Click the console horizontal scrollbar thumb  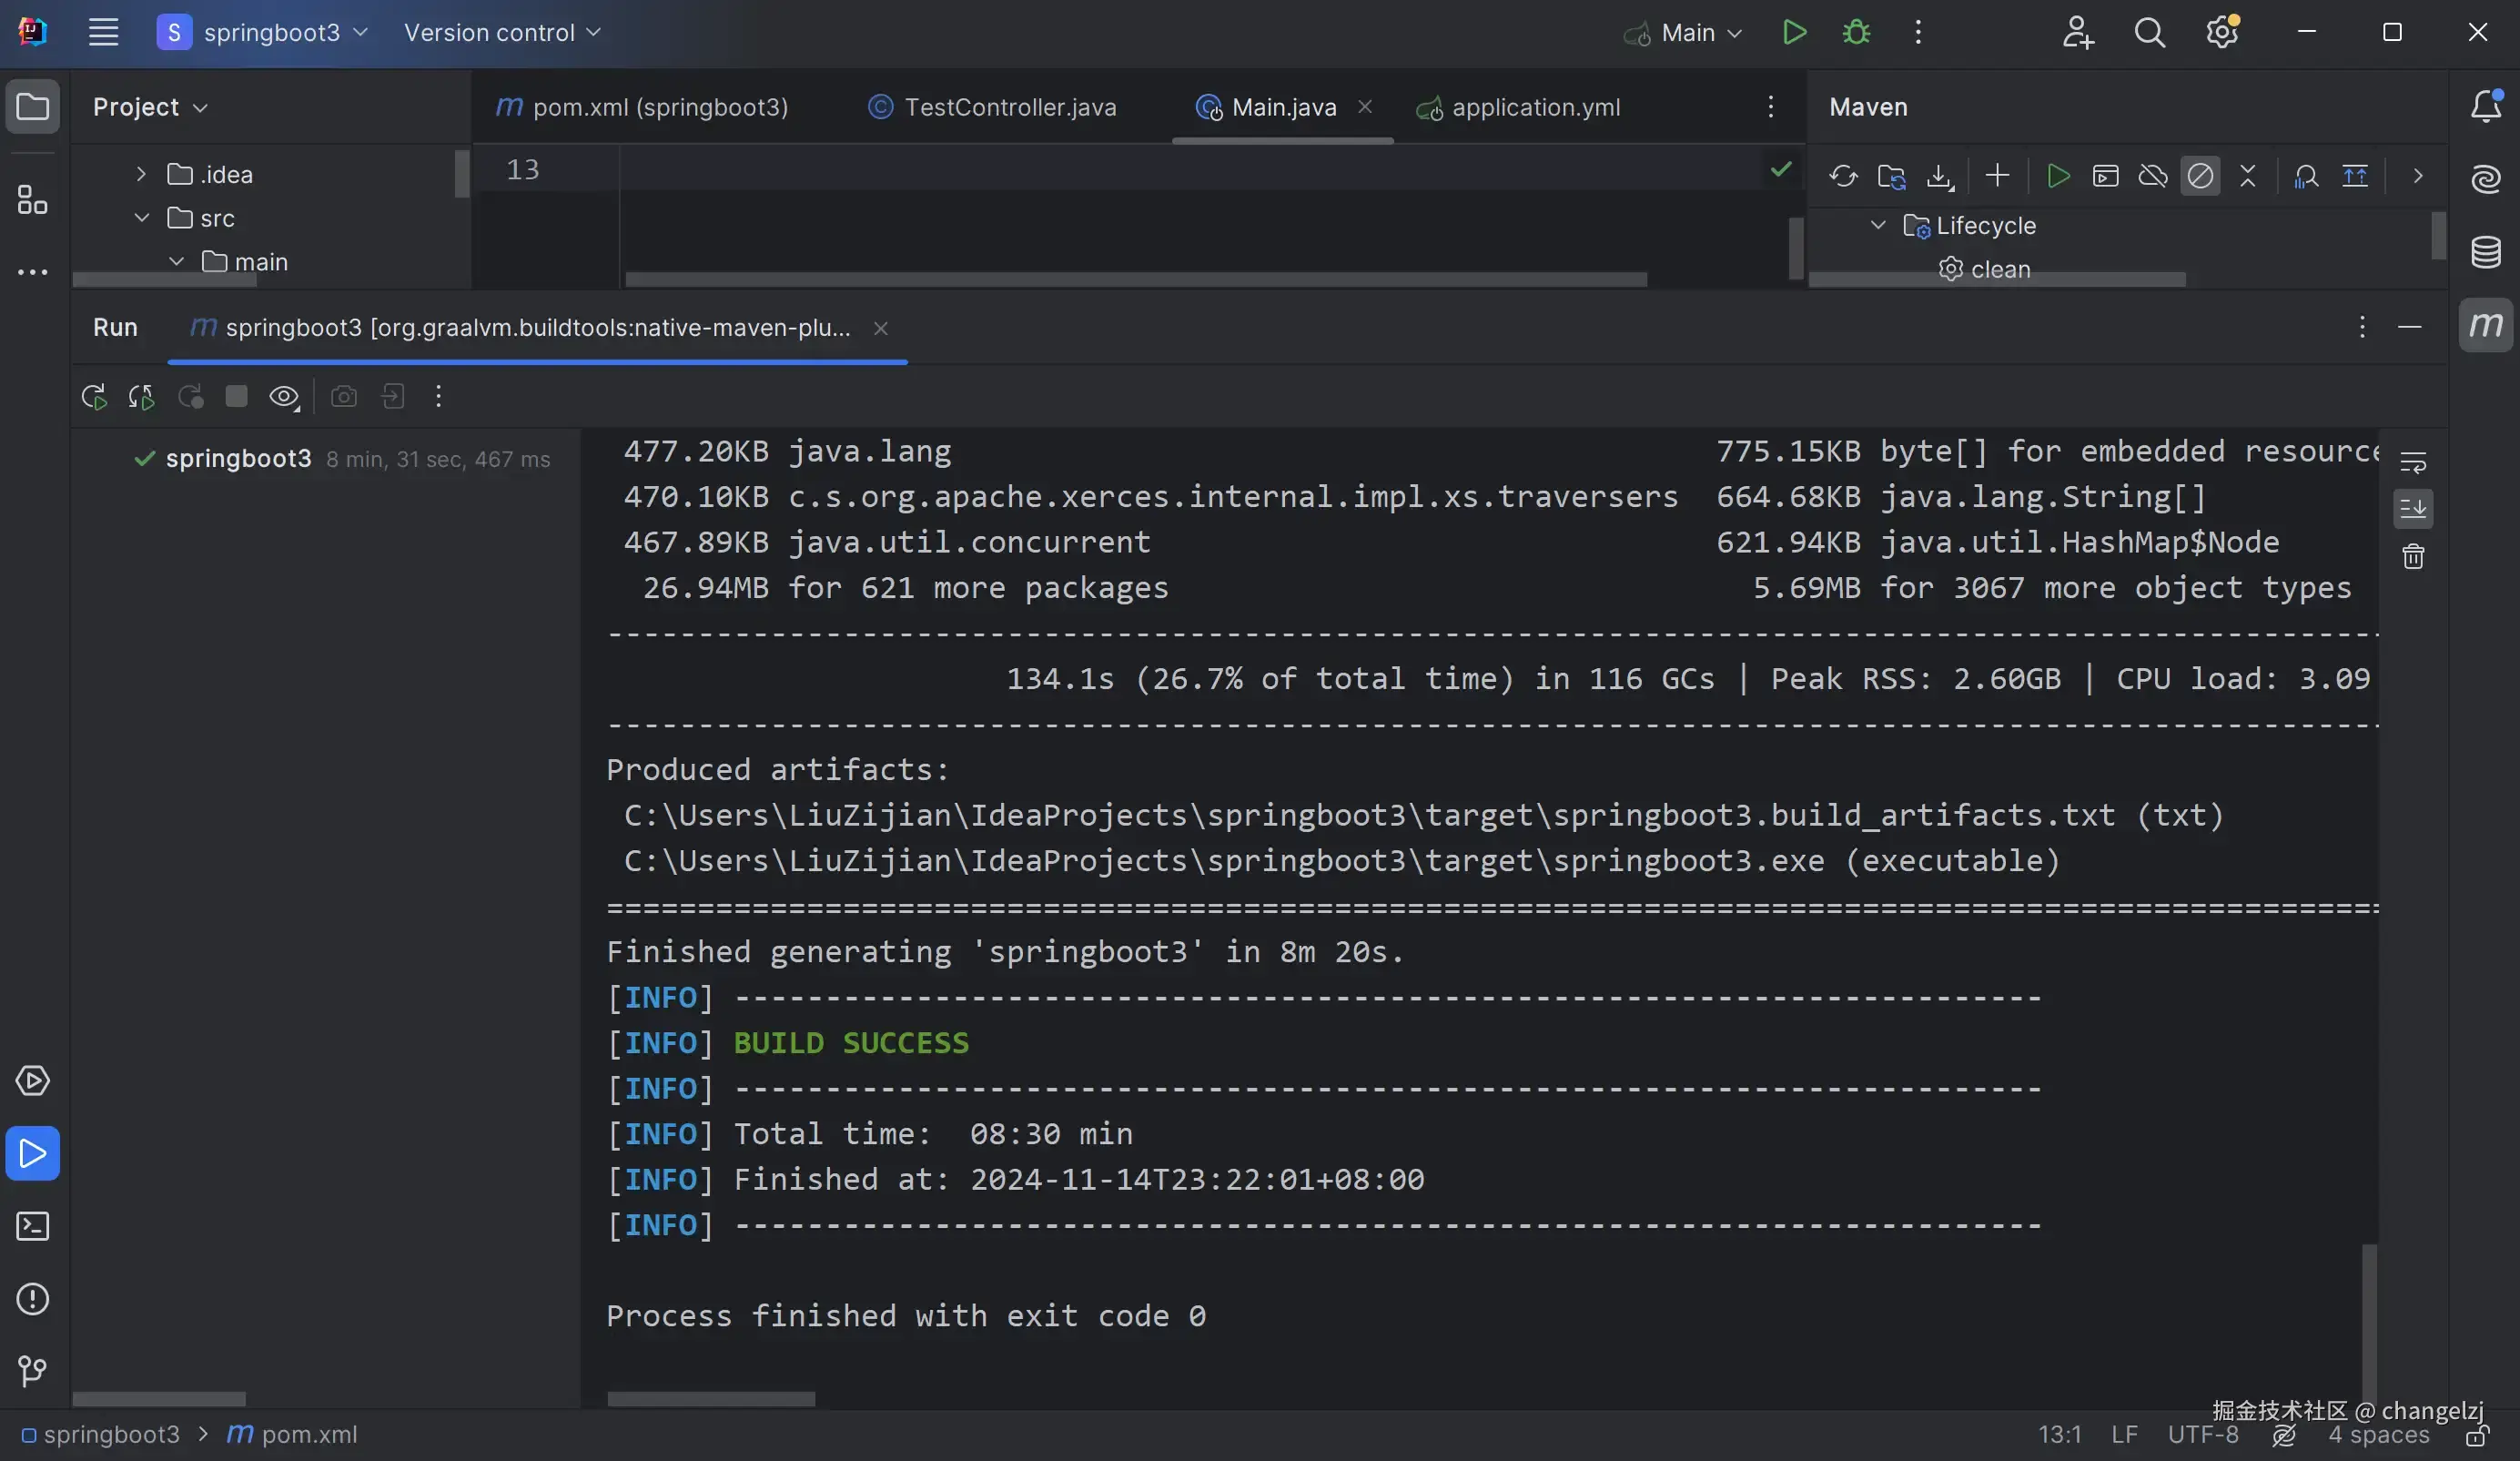coord(711,1398)
